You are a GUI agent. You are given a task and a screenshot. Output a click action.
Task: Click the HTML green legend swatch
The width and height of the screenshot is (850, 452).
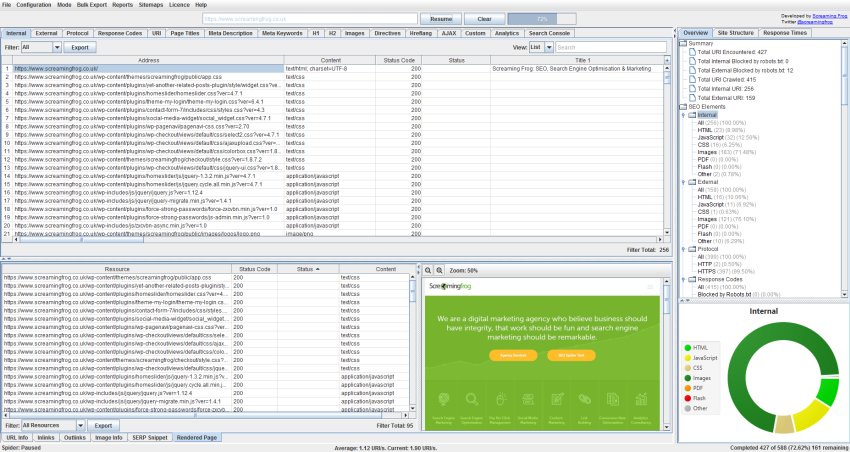click(687, 347)
